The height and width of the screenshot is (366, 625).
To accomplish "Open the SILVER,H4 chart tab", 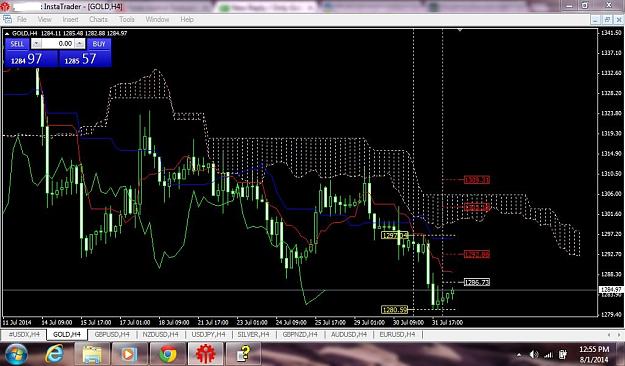I will tap(254, 334).
